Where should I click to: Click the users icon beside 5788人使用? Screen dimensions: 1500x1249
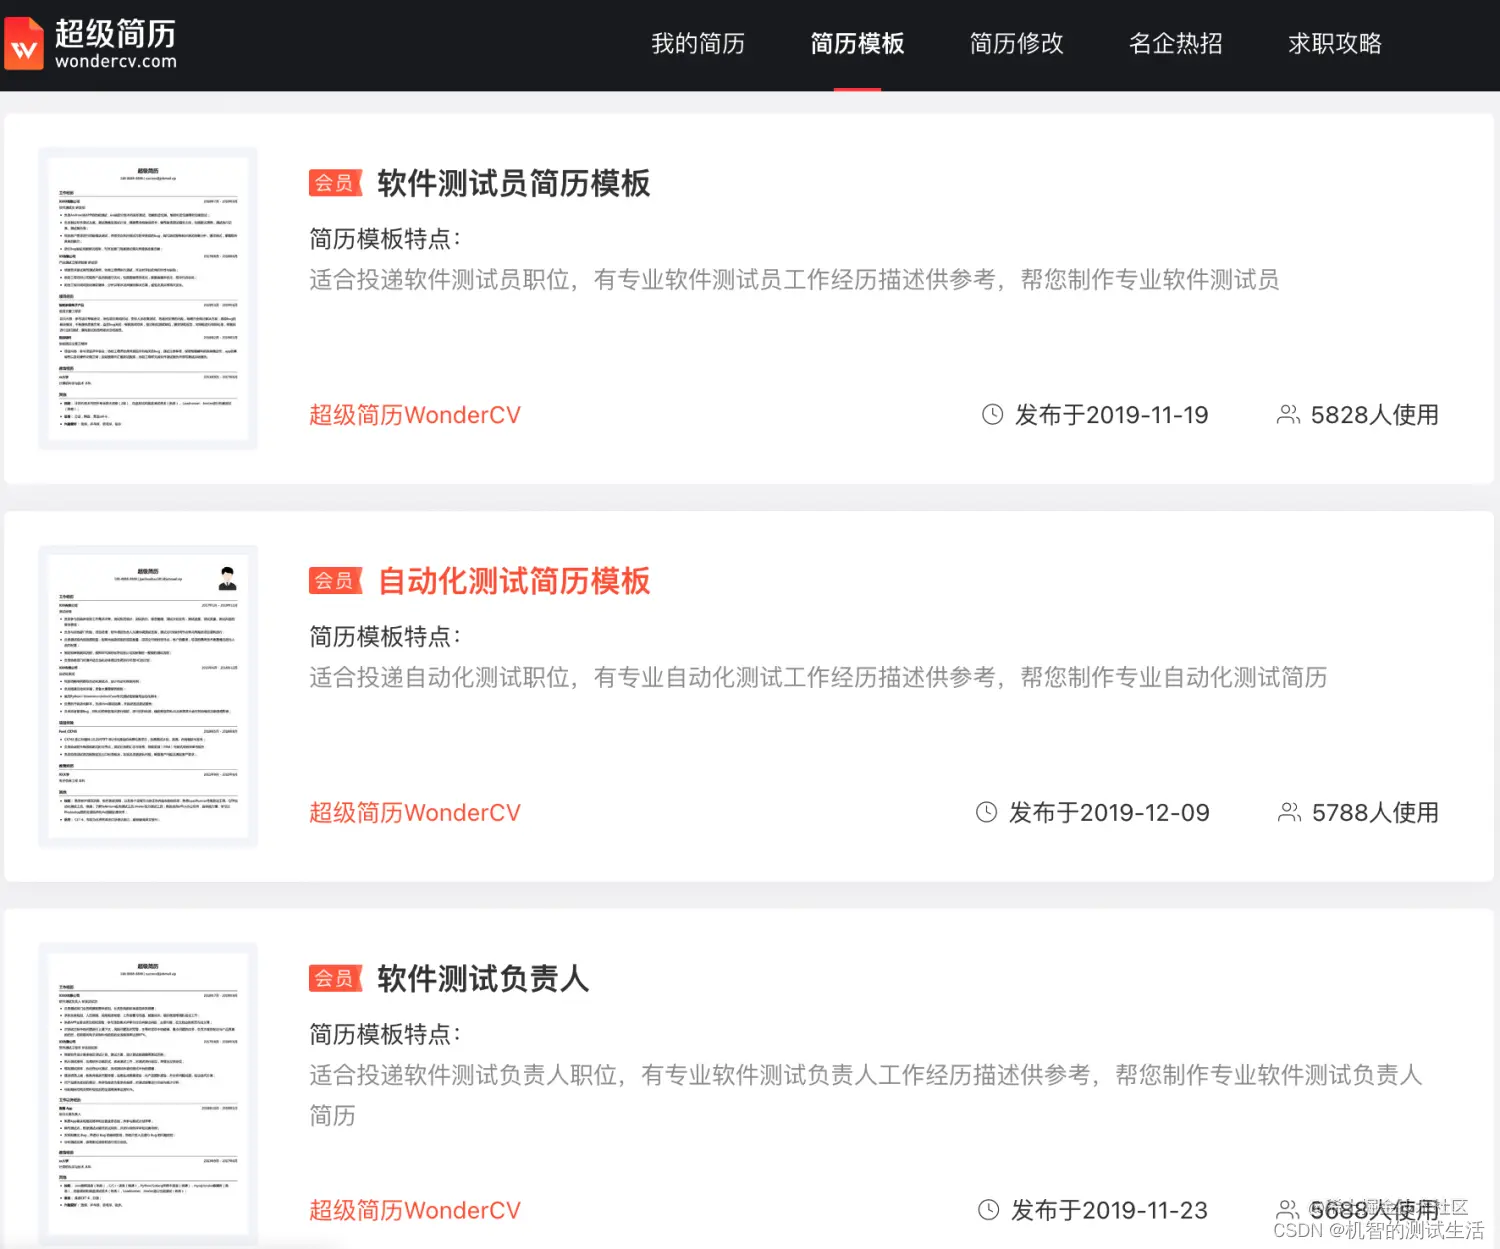click(1289, 813)
